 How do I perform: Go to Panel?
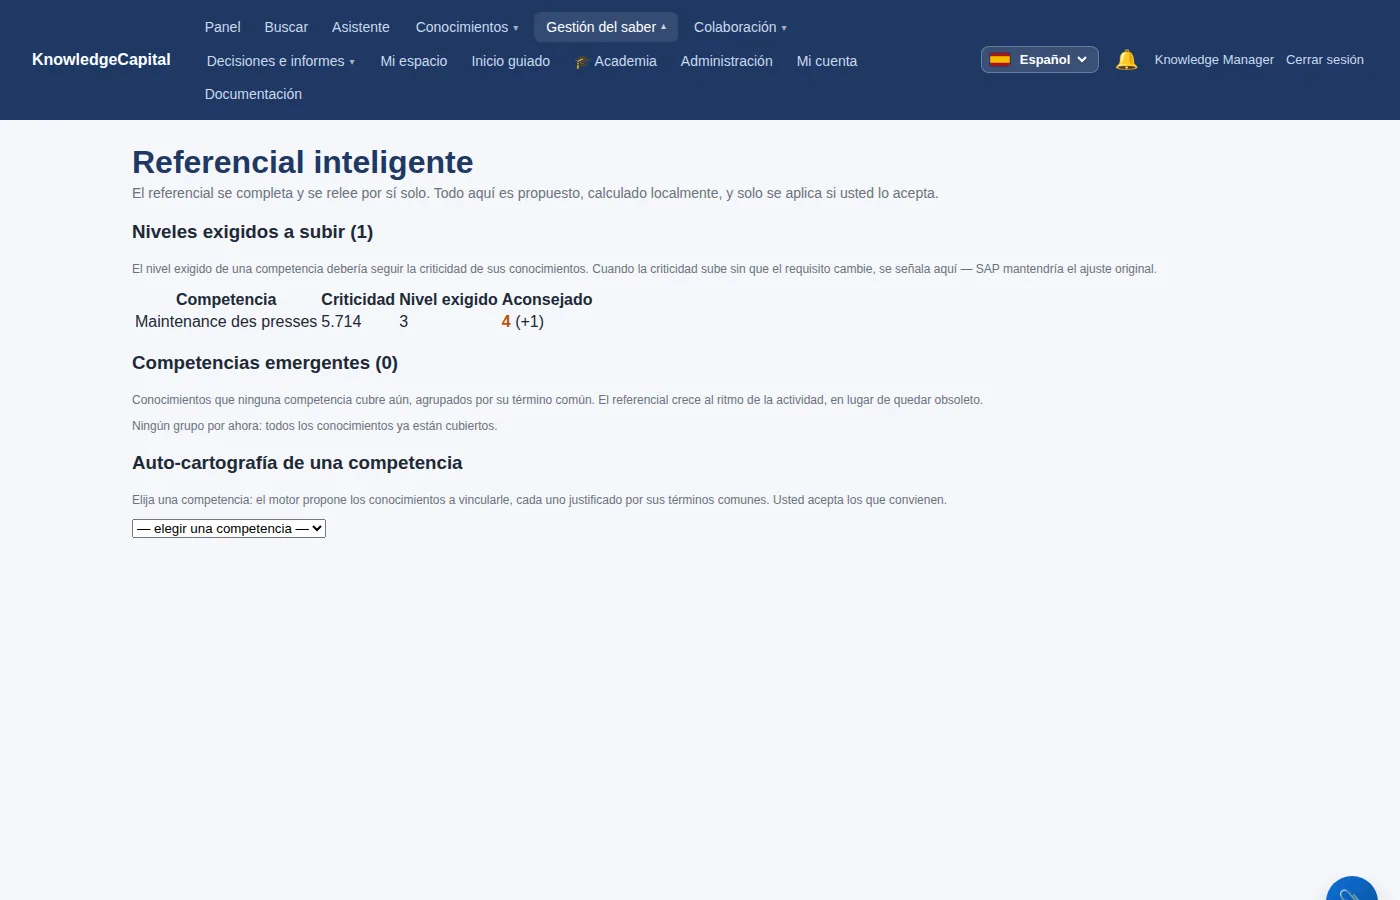click(223, 27)
